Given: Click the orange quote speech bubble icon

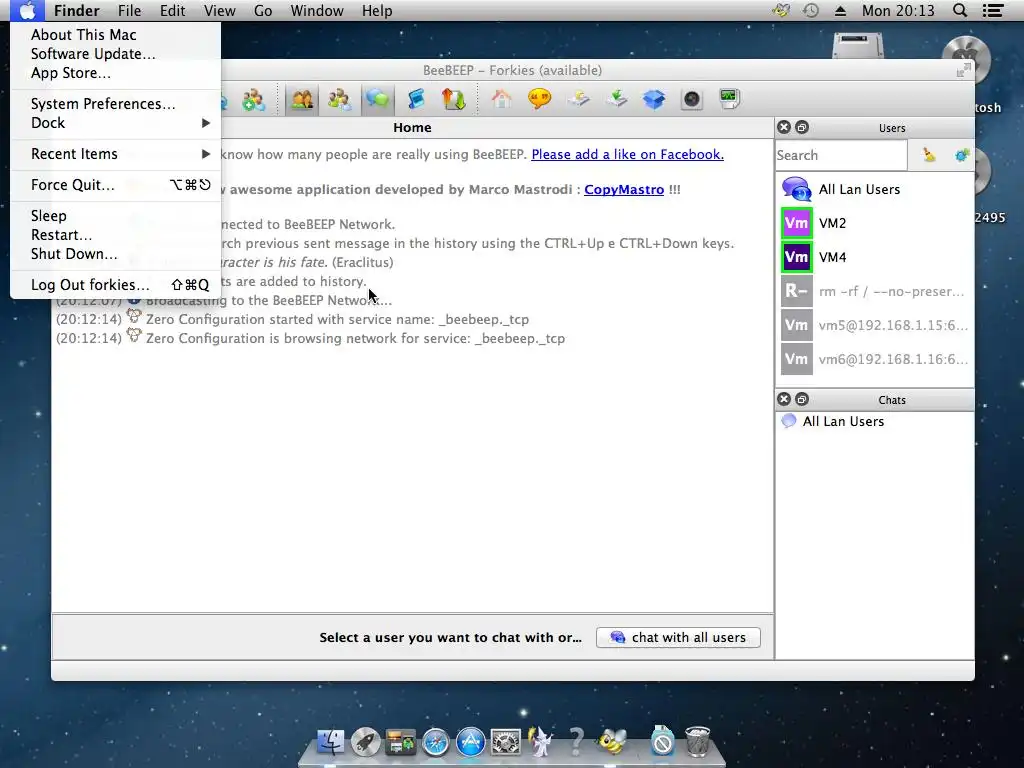Looking at the screenshot, I should click(539, 100).
